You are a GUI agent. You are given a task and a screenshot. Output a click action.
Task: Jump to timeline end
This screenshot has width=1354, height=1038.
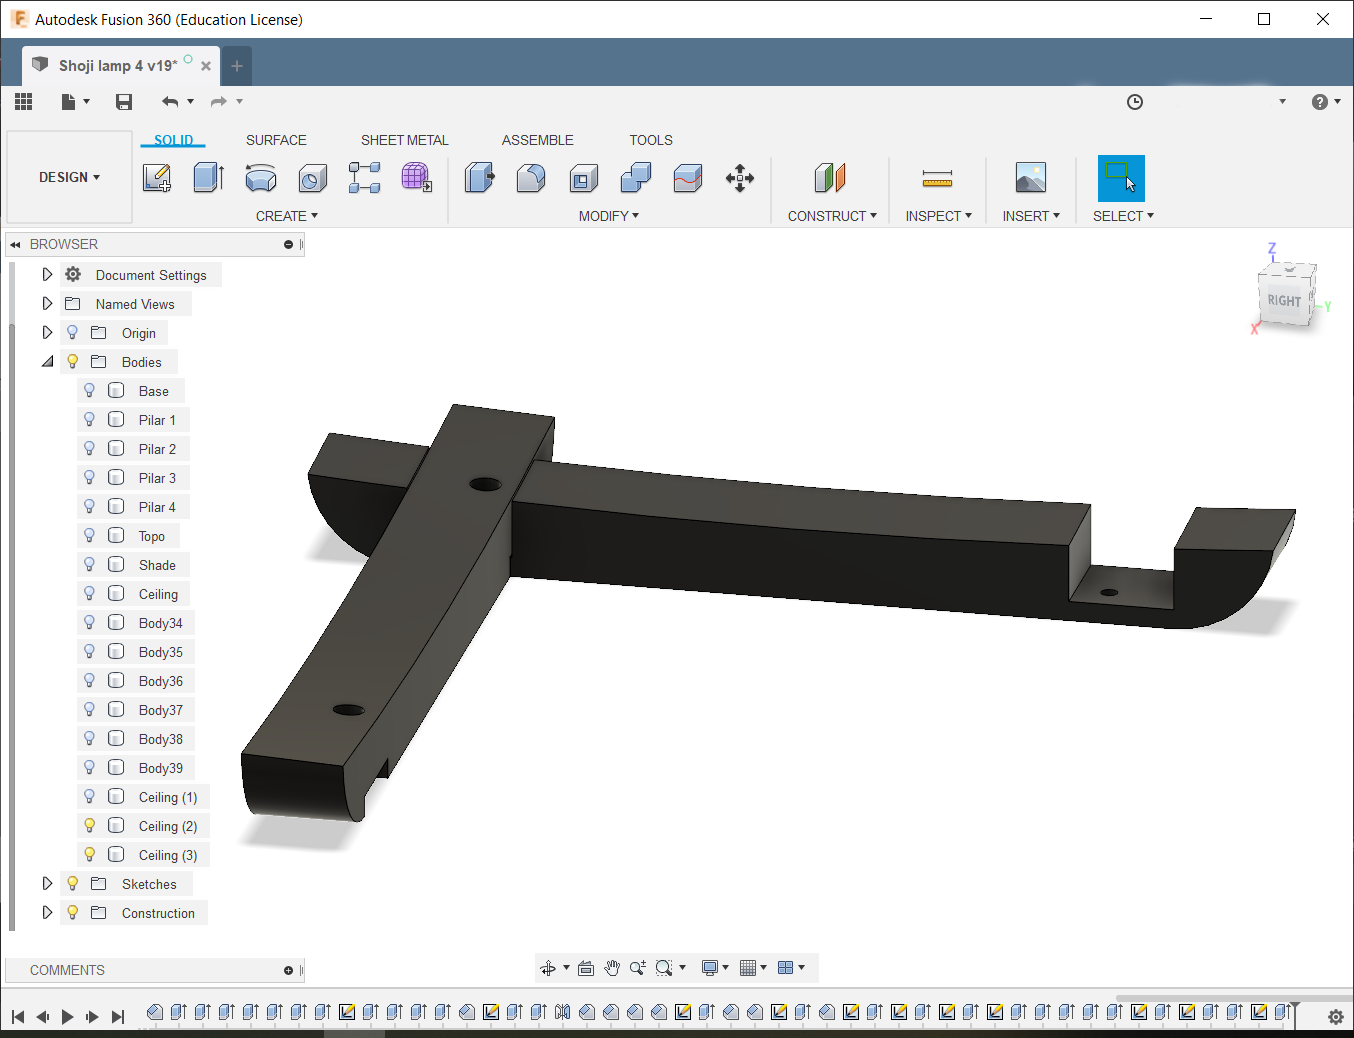tap(118, 1017)
